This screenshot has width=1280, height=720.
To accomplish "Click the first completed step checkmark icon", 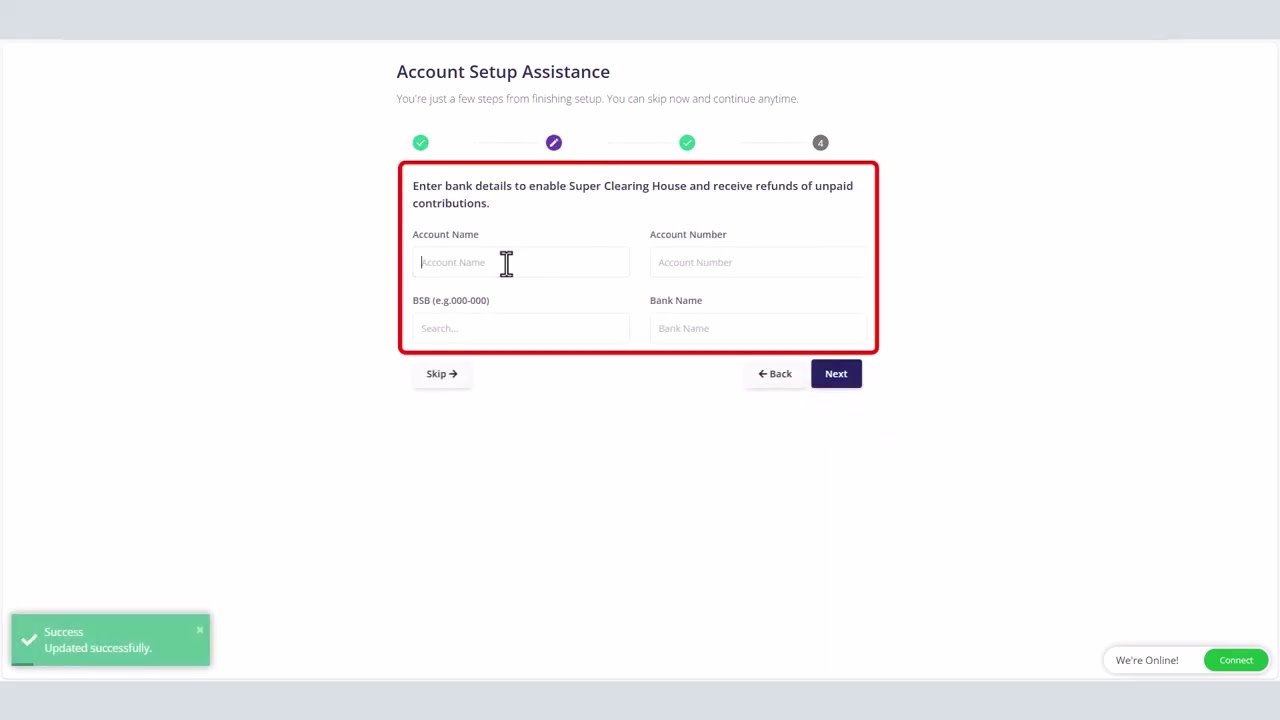I will [x=420, y=143].
